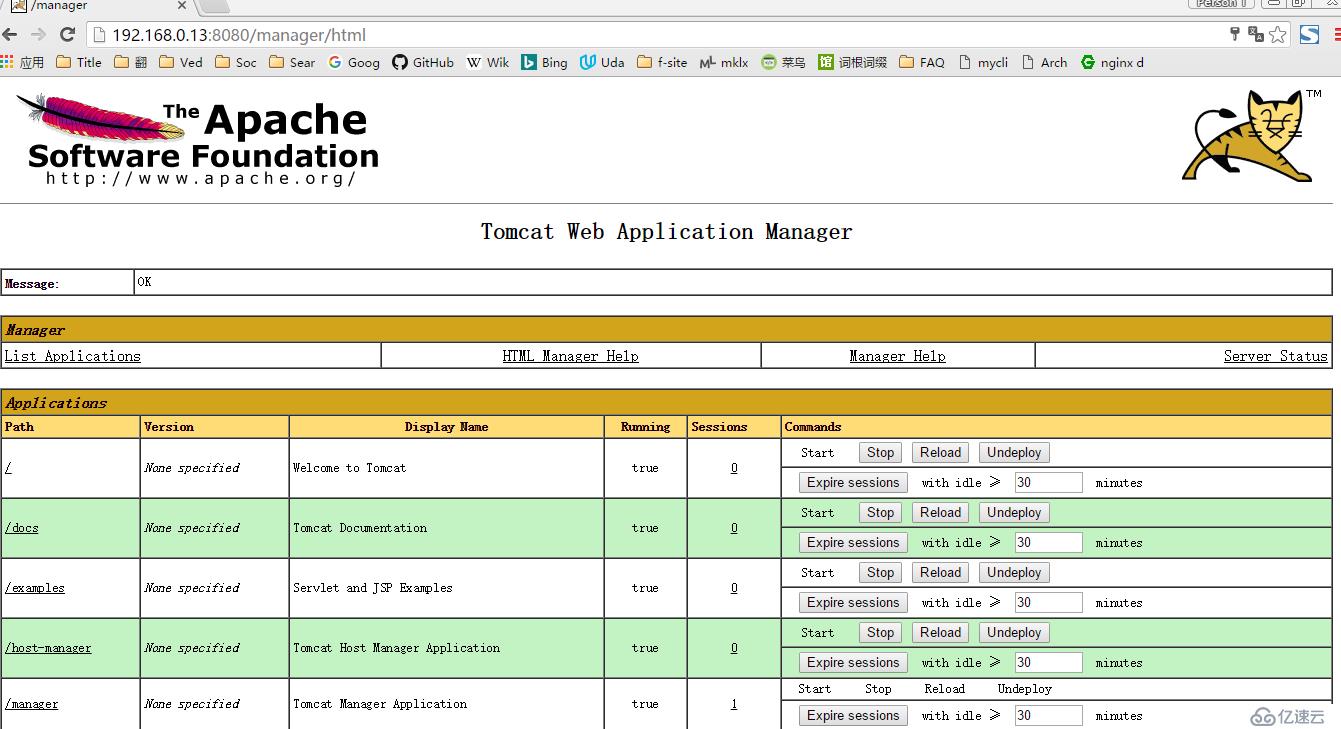Viewport: 1341px width, 729px height.
Task: Click the translate page icon
Action: tap(1256, 35)
